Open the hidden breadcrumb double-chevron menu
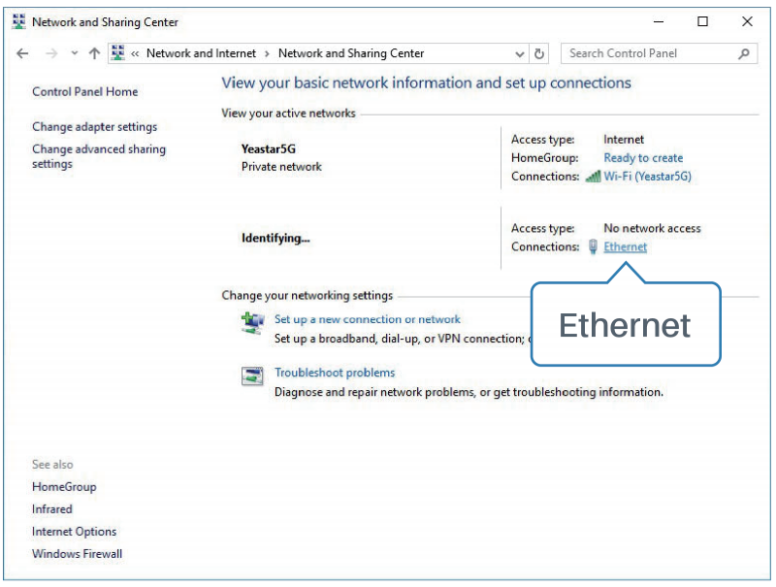The image size is (776, 587). [x=135, y=53]
